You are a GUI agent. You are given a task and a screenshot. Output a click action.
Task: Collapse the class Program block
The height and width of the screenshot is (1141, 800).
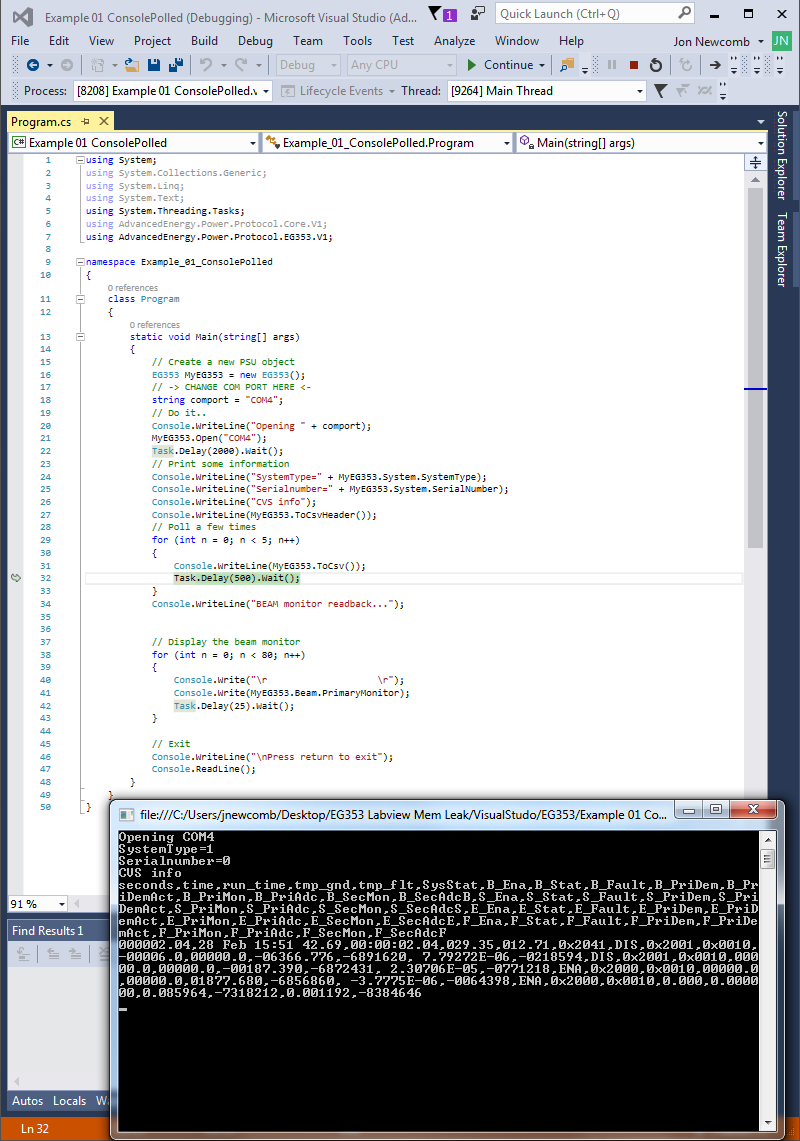coord(80,299)
